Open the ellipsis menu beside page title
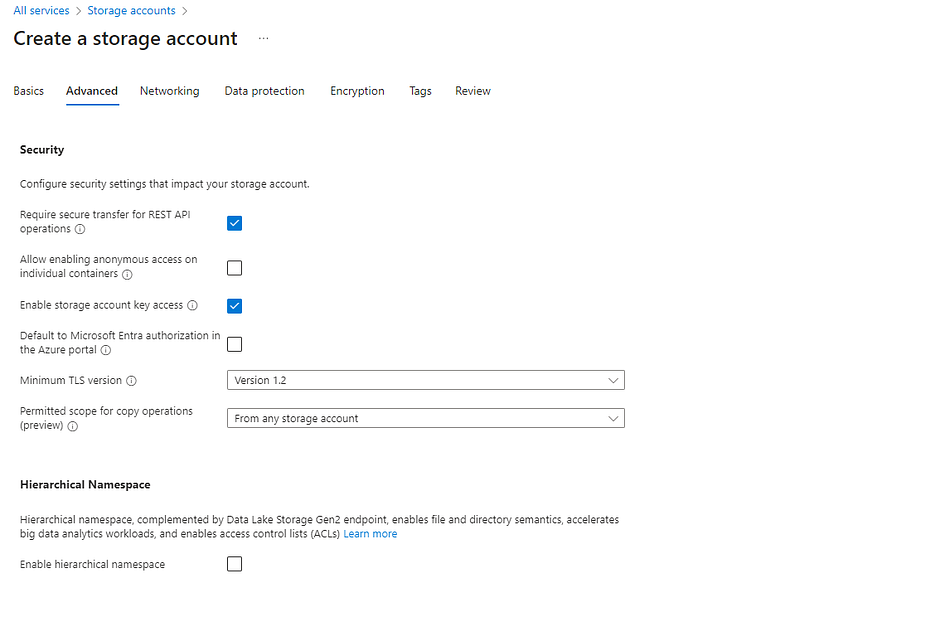The image size is (945, 623). tap(263, 39)
